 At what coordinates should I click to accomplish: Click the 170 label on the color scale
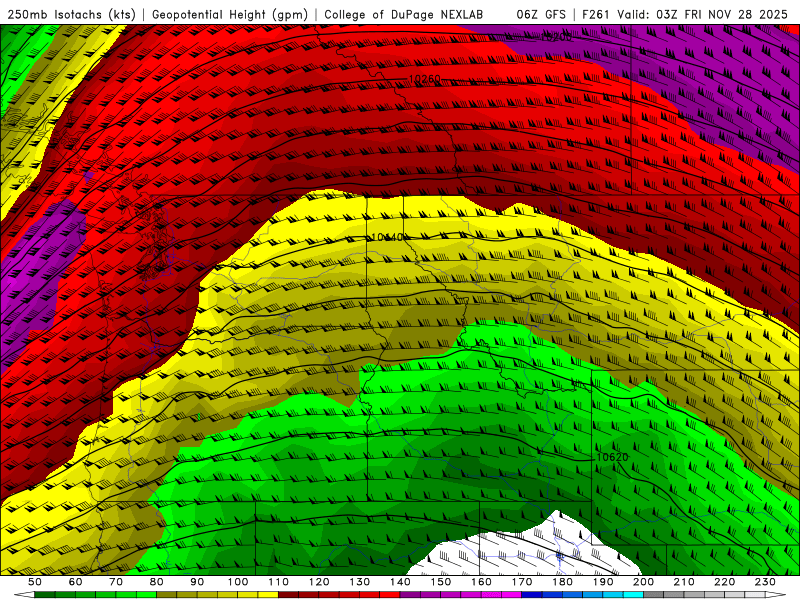tap(522, 582)
